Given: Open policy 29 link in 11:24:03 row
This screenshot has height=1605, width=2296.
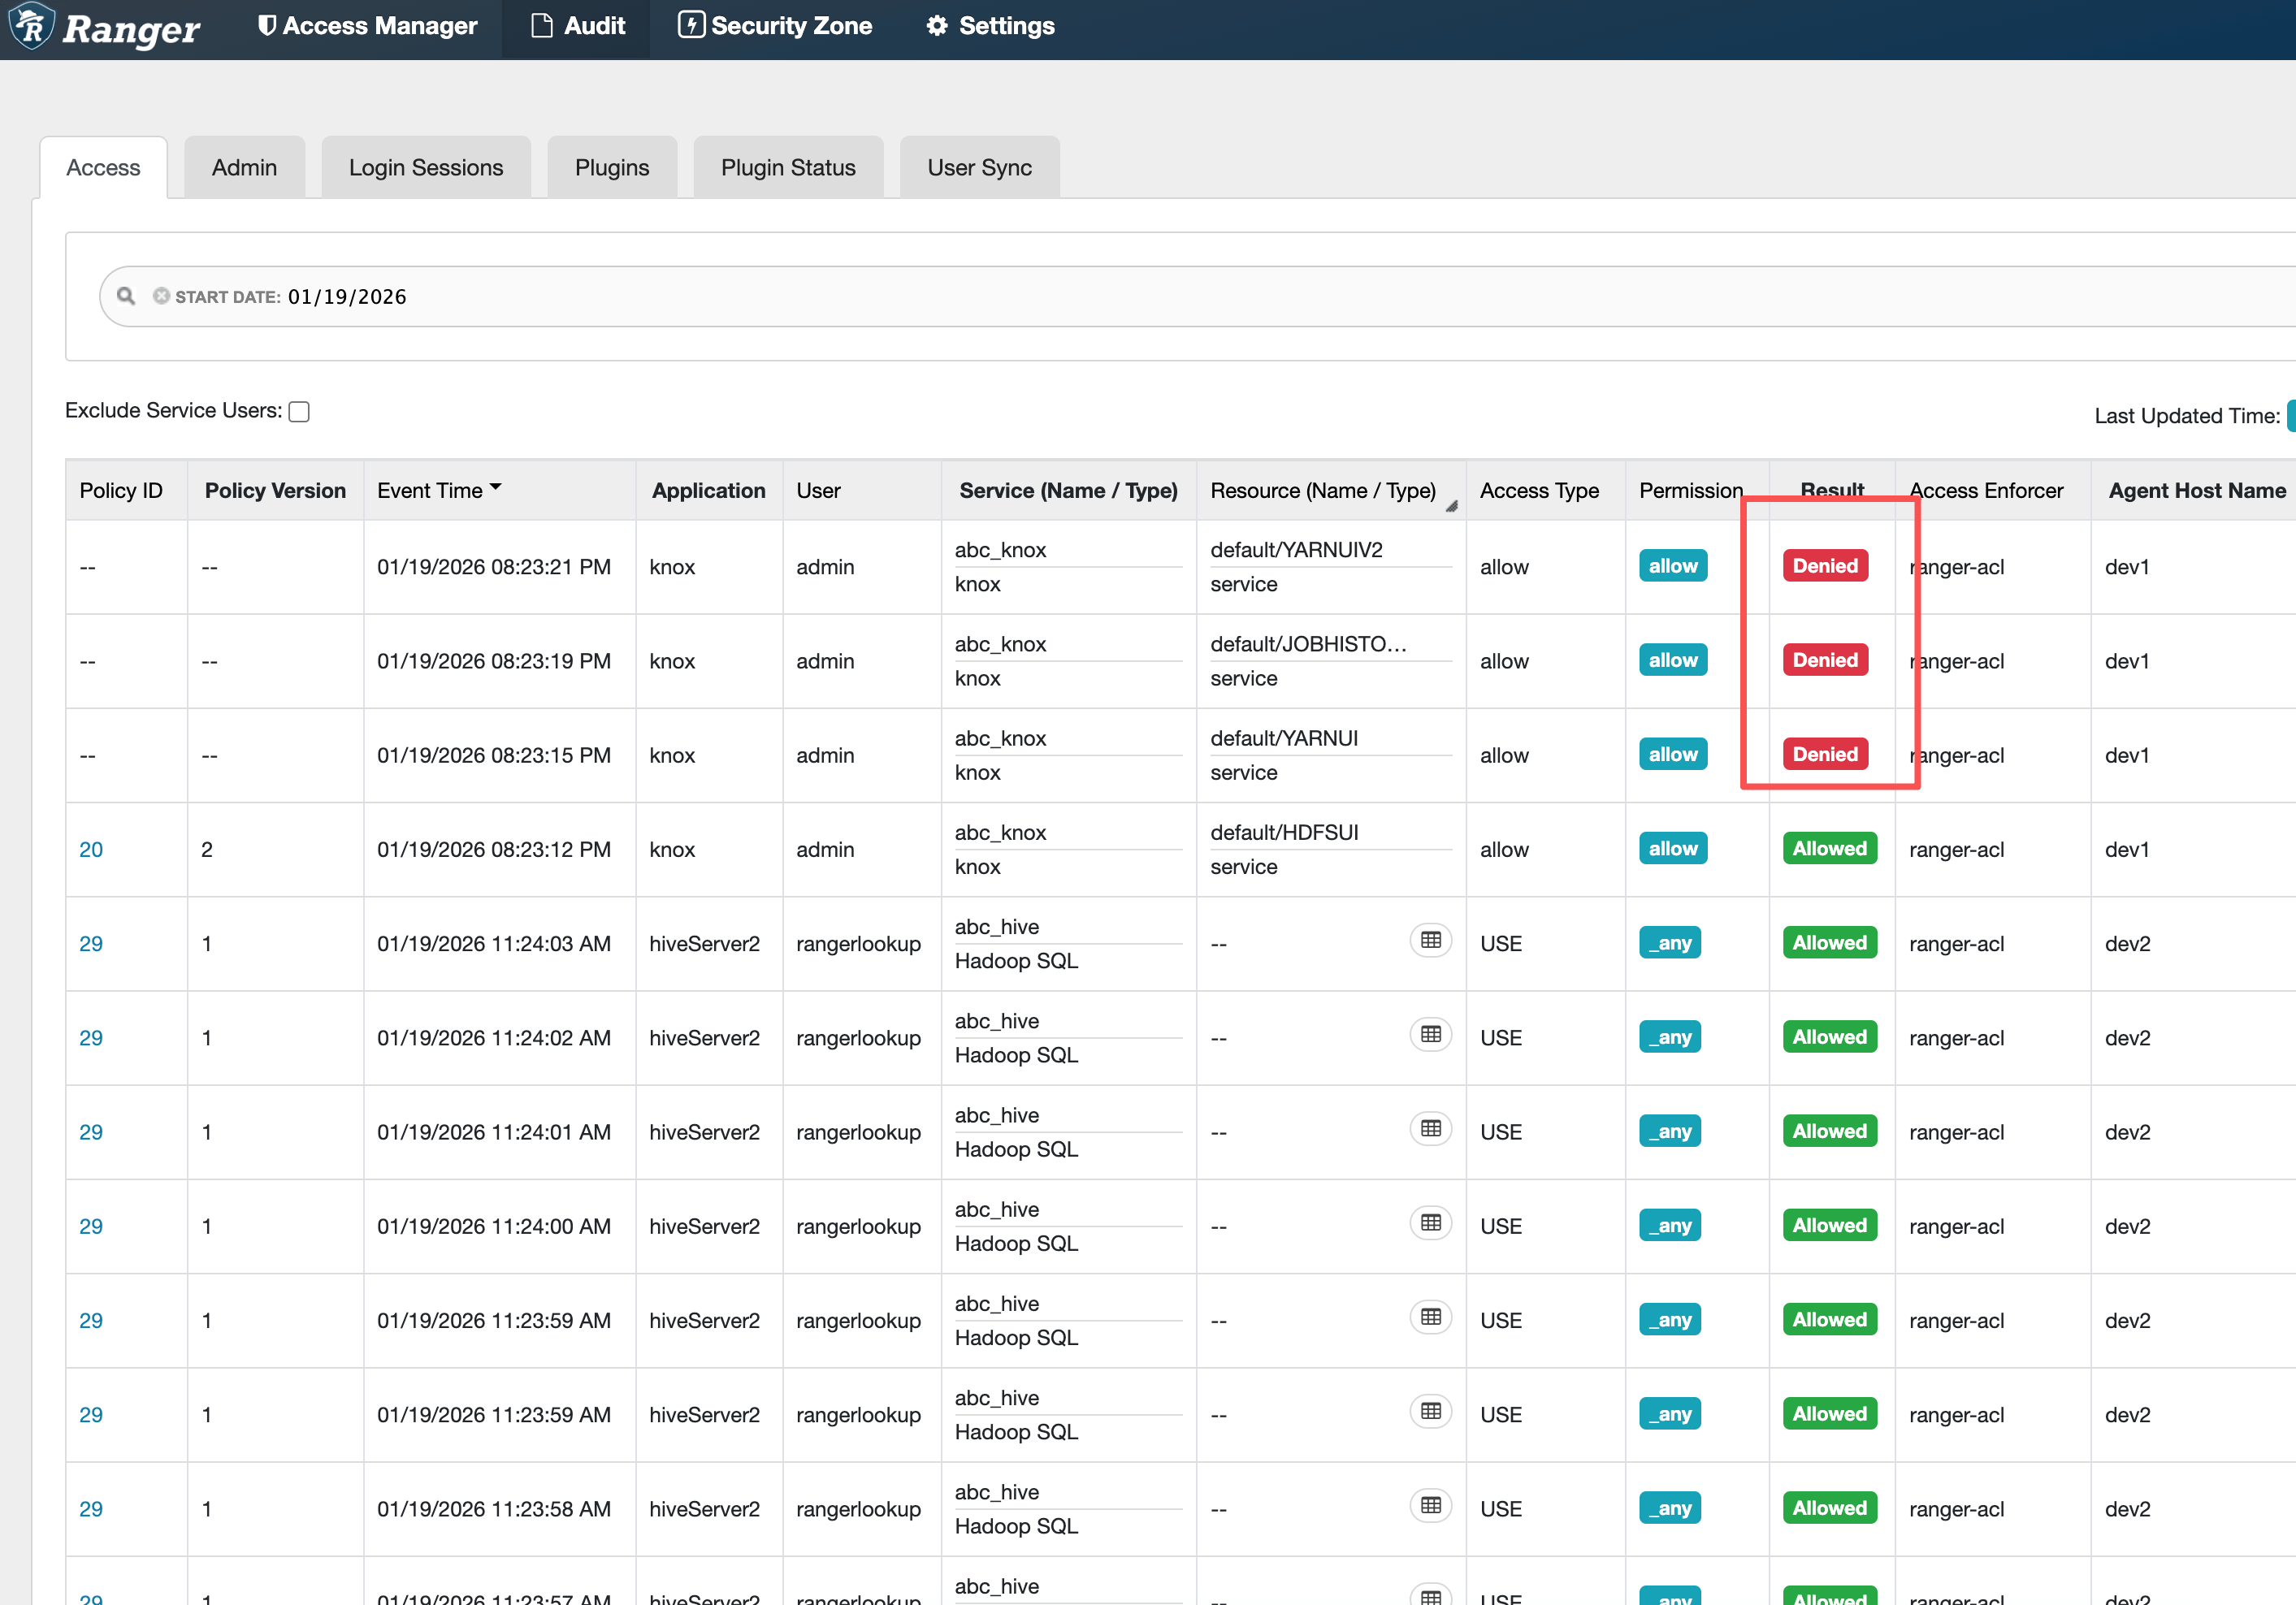Looking at the screenshot, I should 91,943.
